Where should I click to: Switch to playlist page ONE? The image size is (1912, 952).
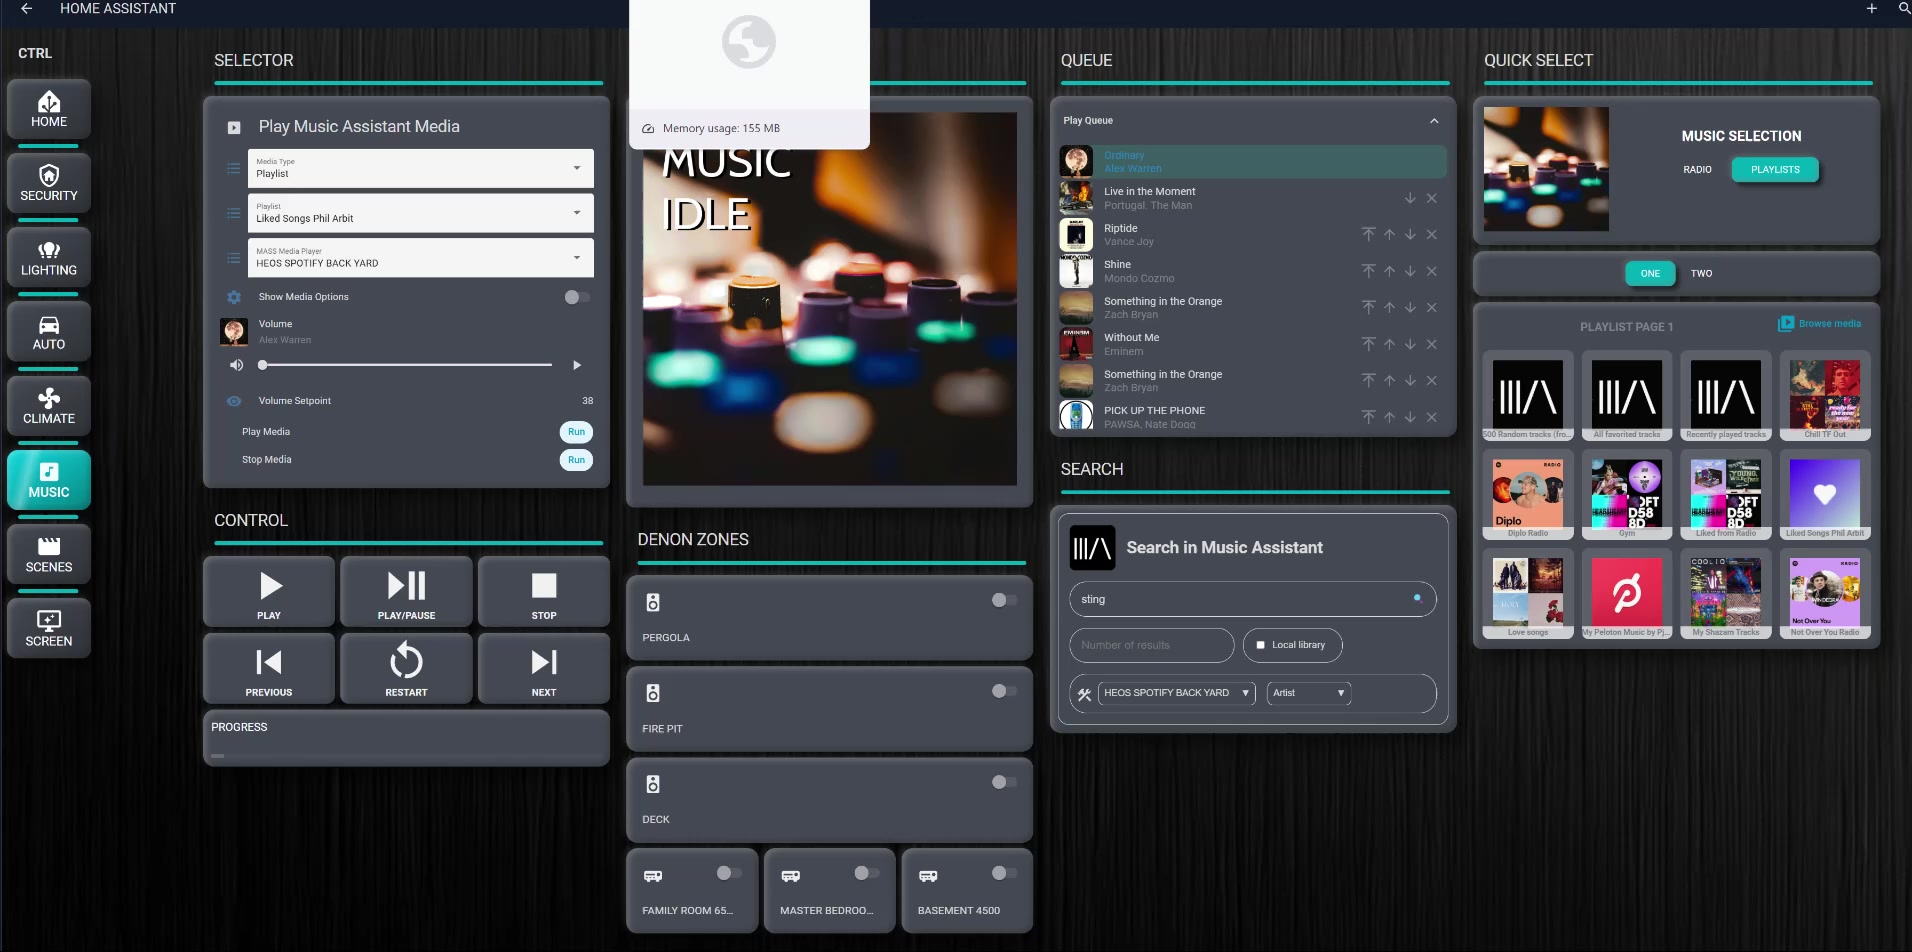pyautogui.click(x=1650, y=274)
